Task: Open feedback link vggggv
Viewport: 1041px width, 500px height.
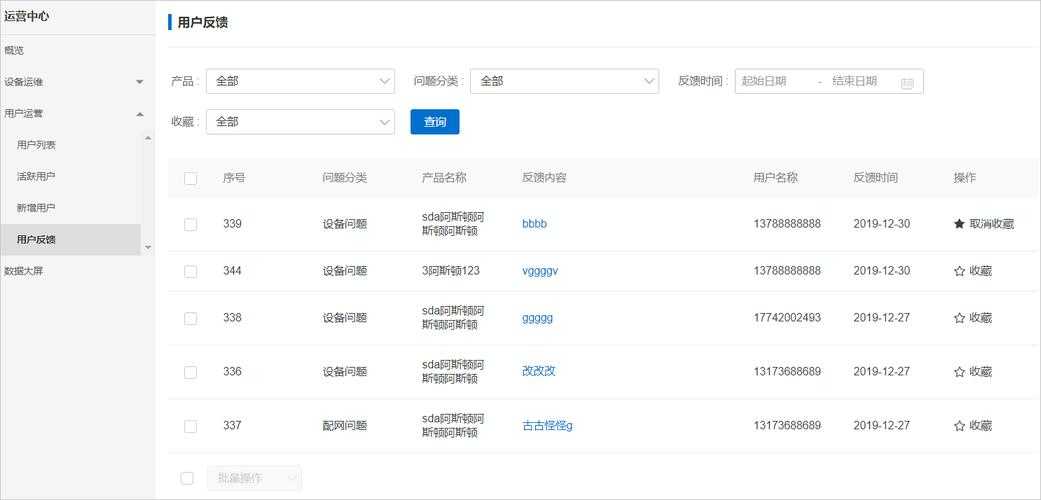Action: pos(540,271)
